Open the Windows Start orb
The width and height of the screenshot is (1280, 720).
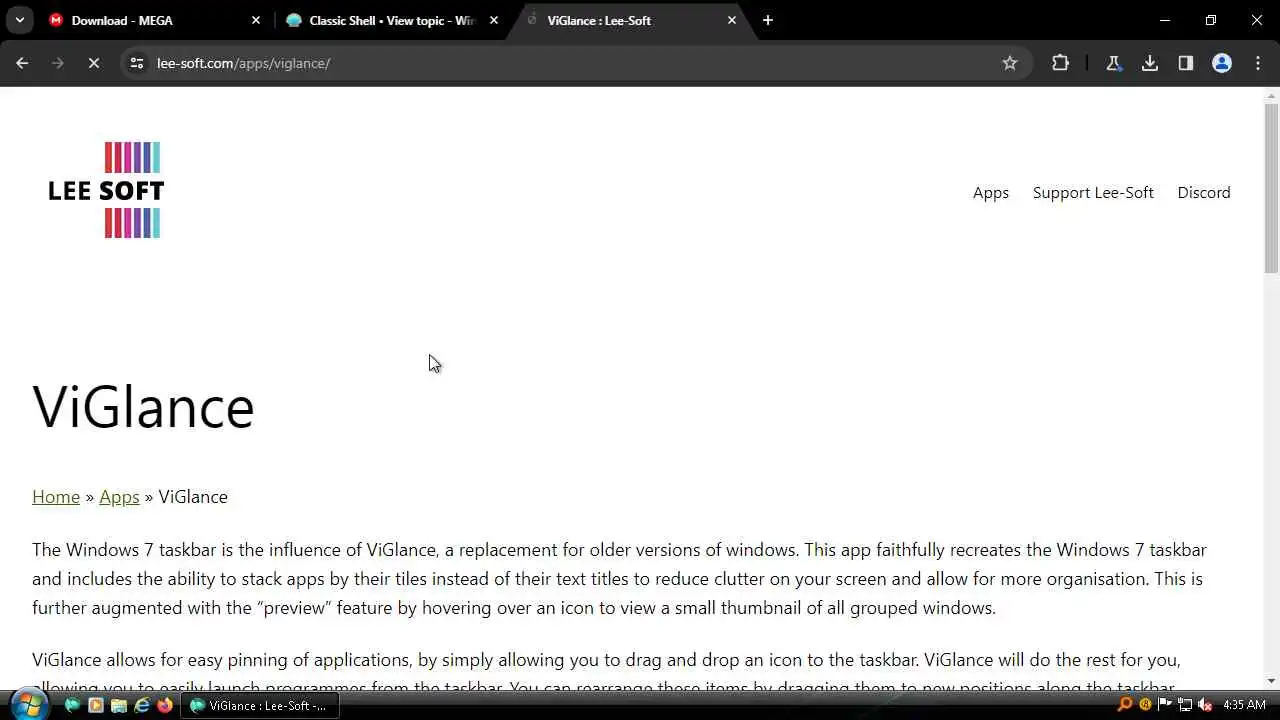click(27, 705)
